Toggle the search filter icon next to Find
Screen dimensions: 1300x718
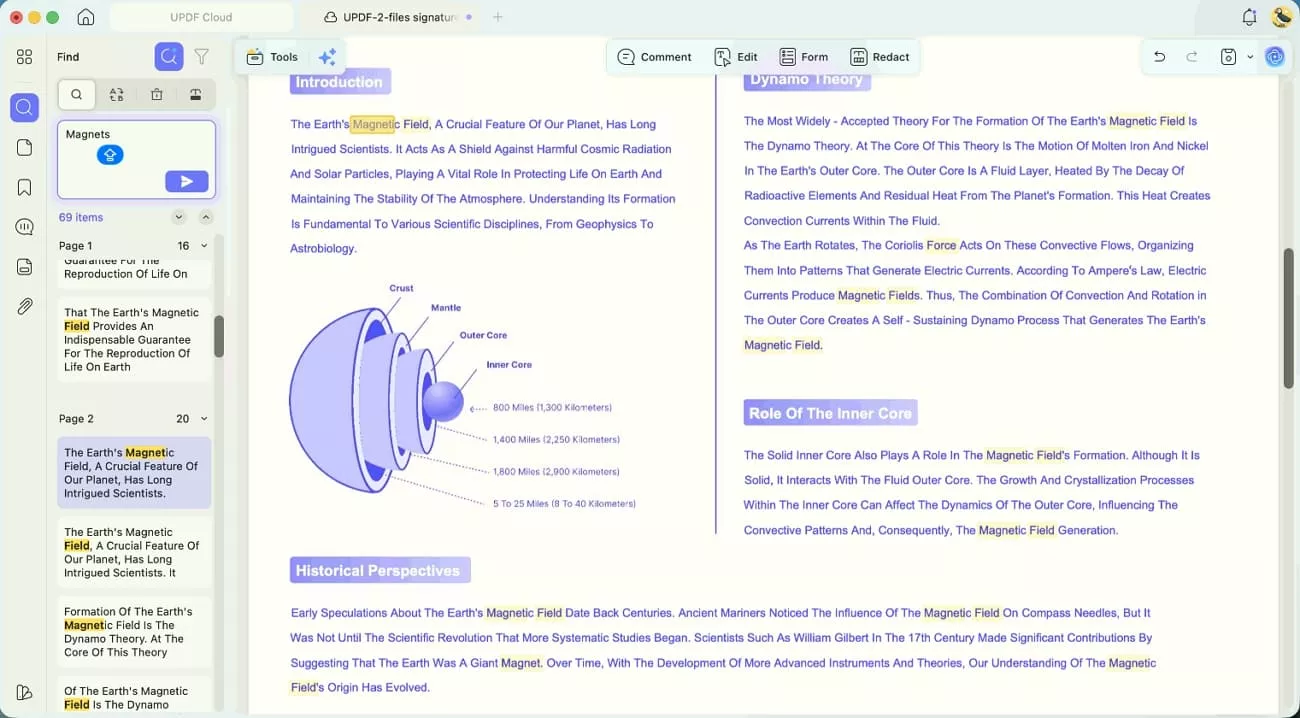(200, 57)
